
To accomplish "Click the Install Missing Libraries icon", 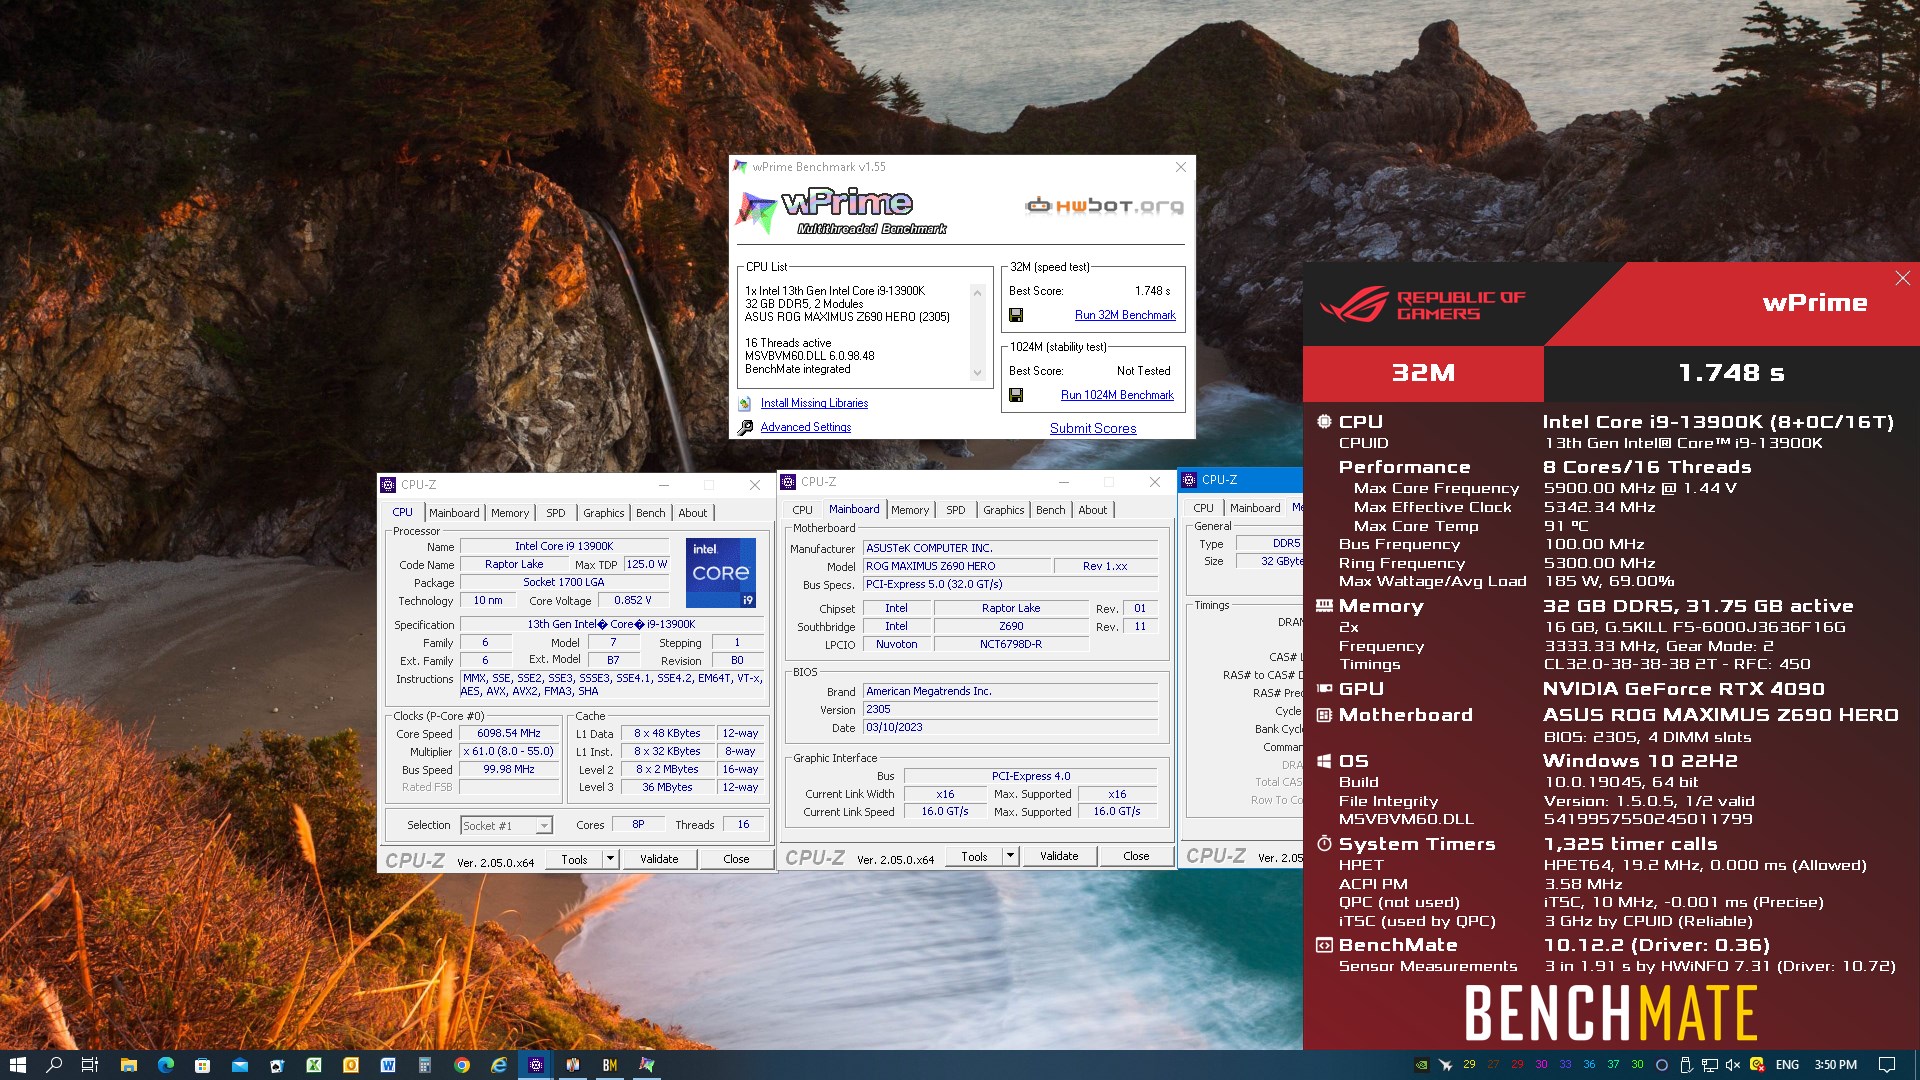I will click(745, 403).
